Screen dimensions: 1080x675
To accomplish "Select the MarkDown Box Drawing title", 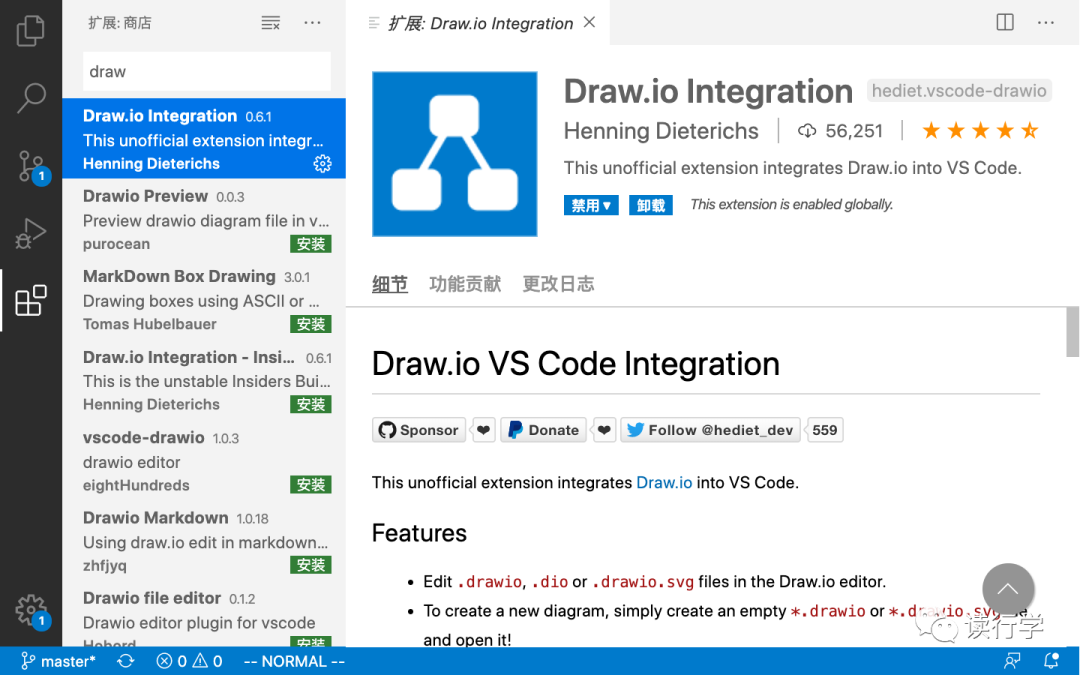I will click(179, 276).
